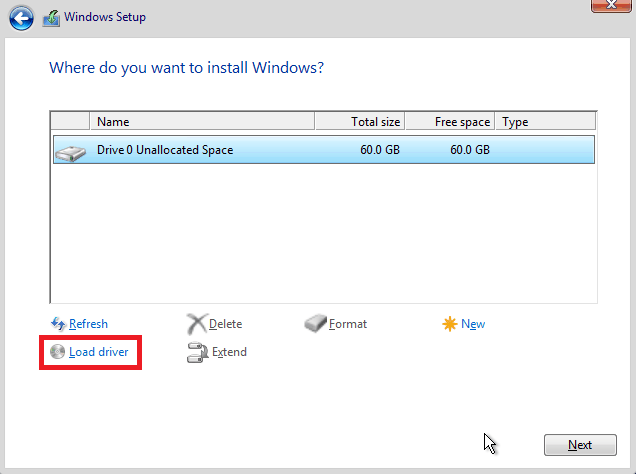This screenshot has width=636, height=474.
Task: Click the Windows Setup title icon
Action: pyautogui.click(x=51, y=18)
